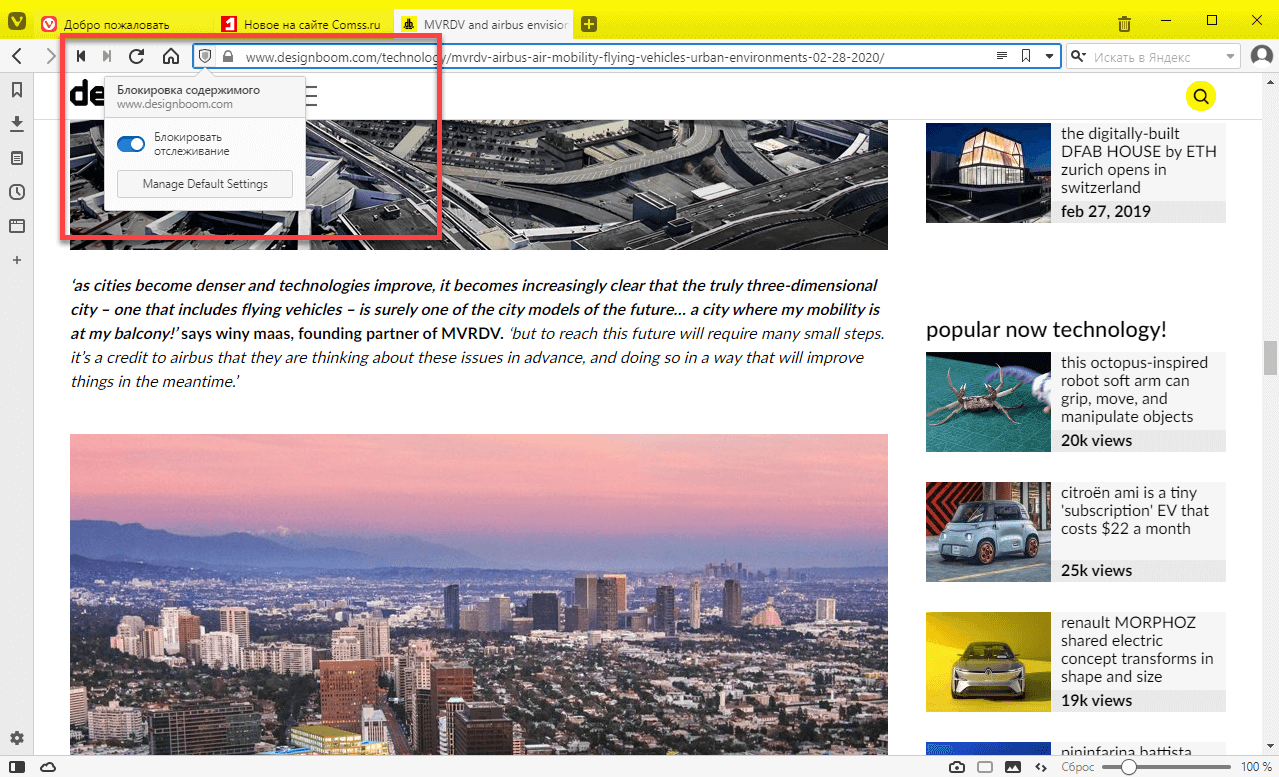Image resolution: width=1279 pixels, height=777 pixels.
Task: Click the Vivaldi profile avatar icon
Action: tap(1262, 55)
